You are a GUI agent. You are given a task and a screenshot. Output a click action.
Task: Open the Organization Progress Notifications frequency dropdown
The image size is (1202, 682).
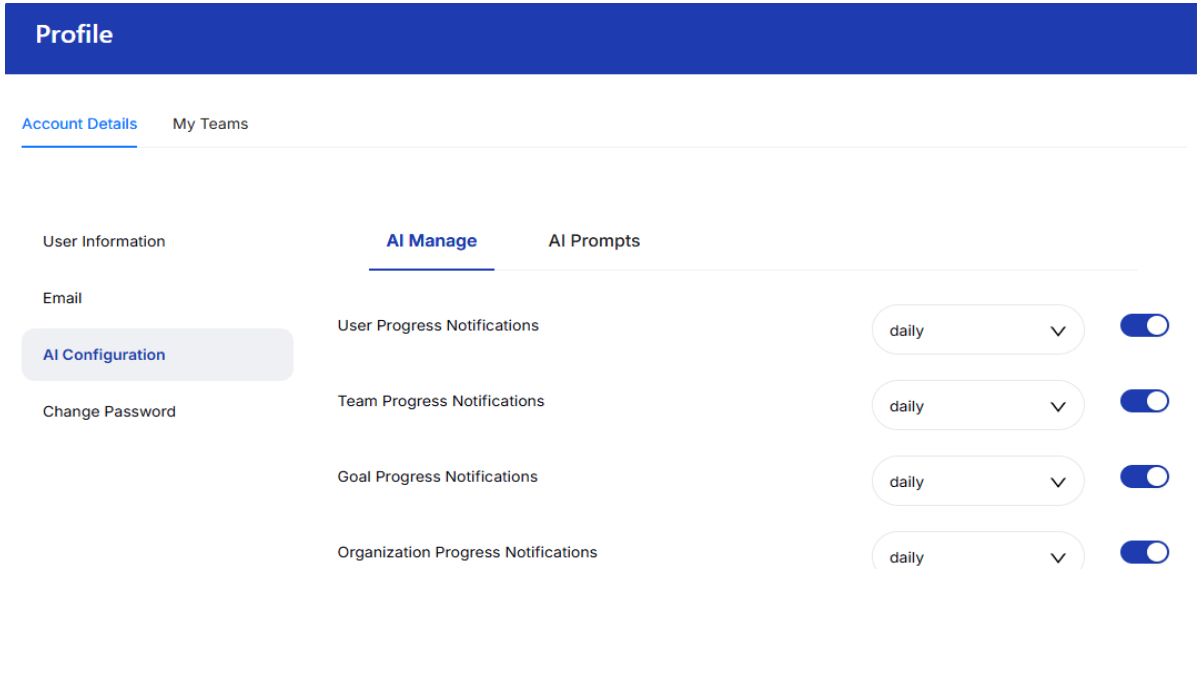tap(977, 555)
